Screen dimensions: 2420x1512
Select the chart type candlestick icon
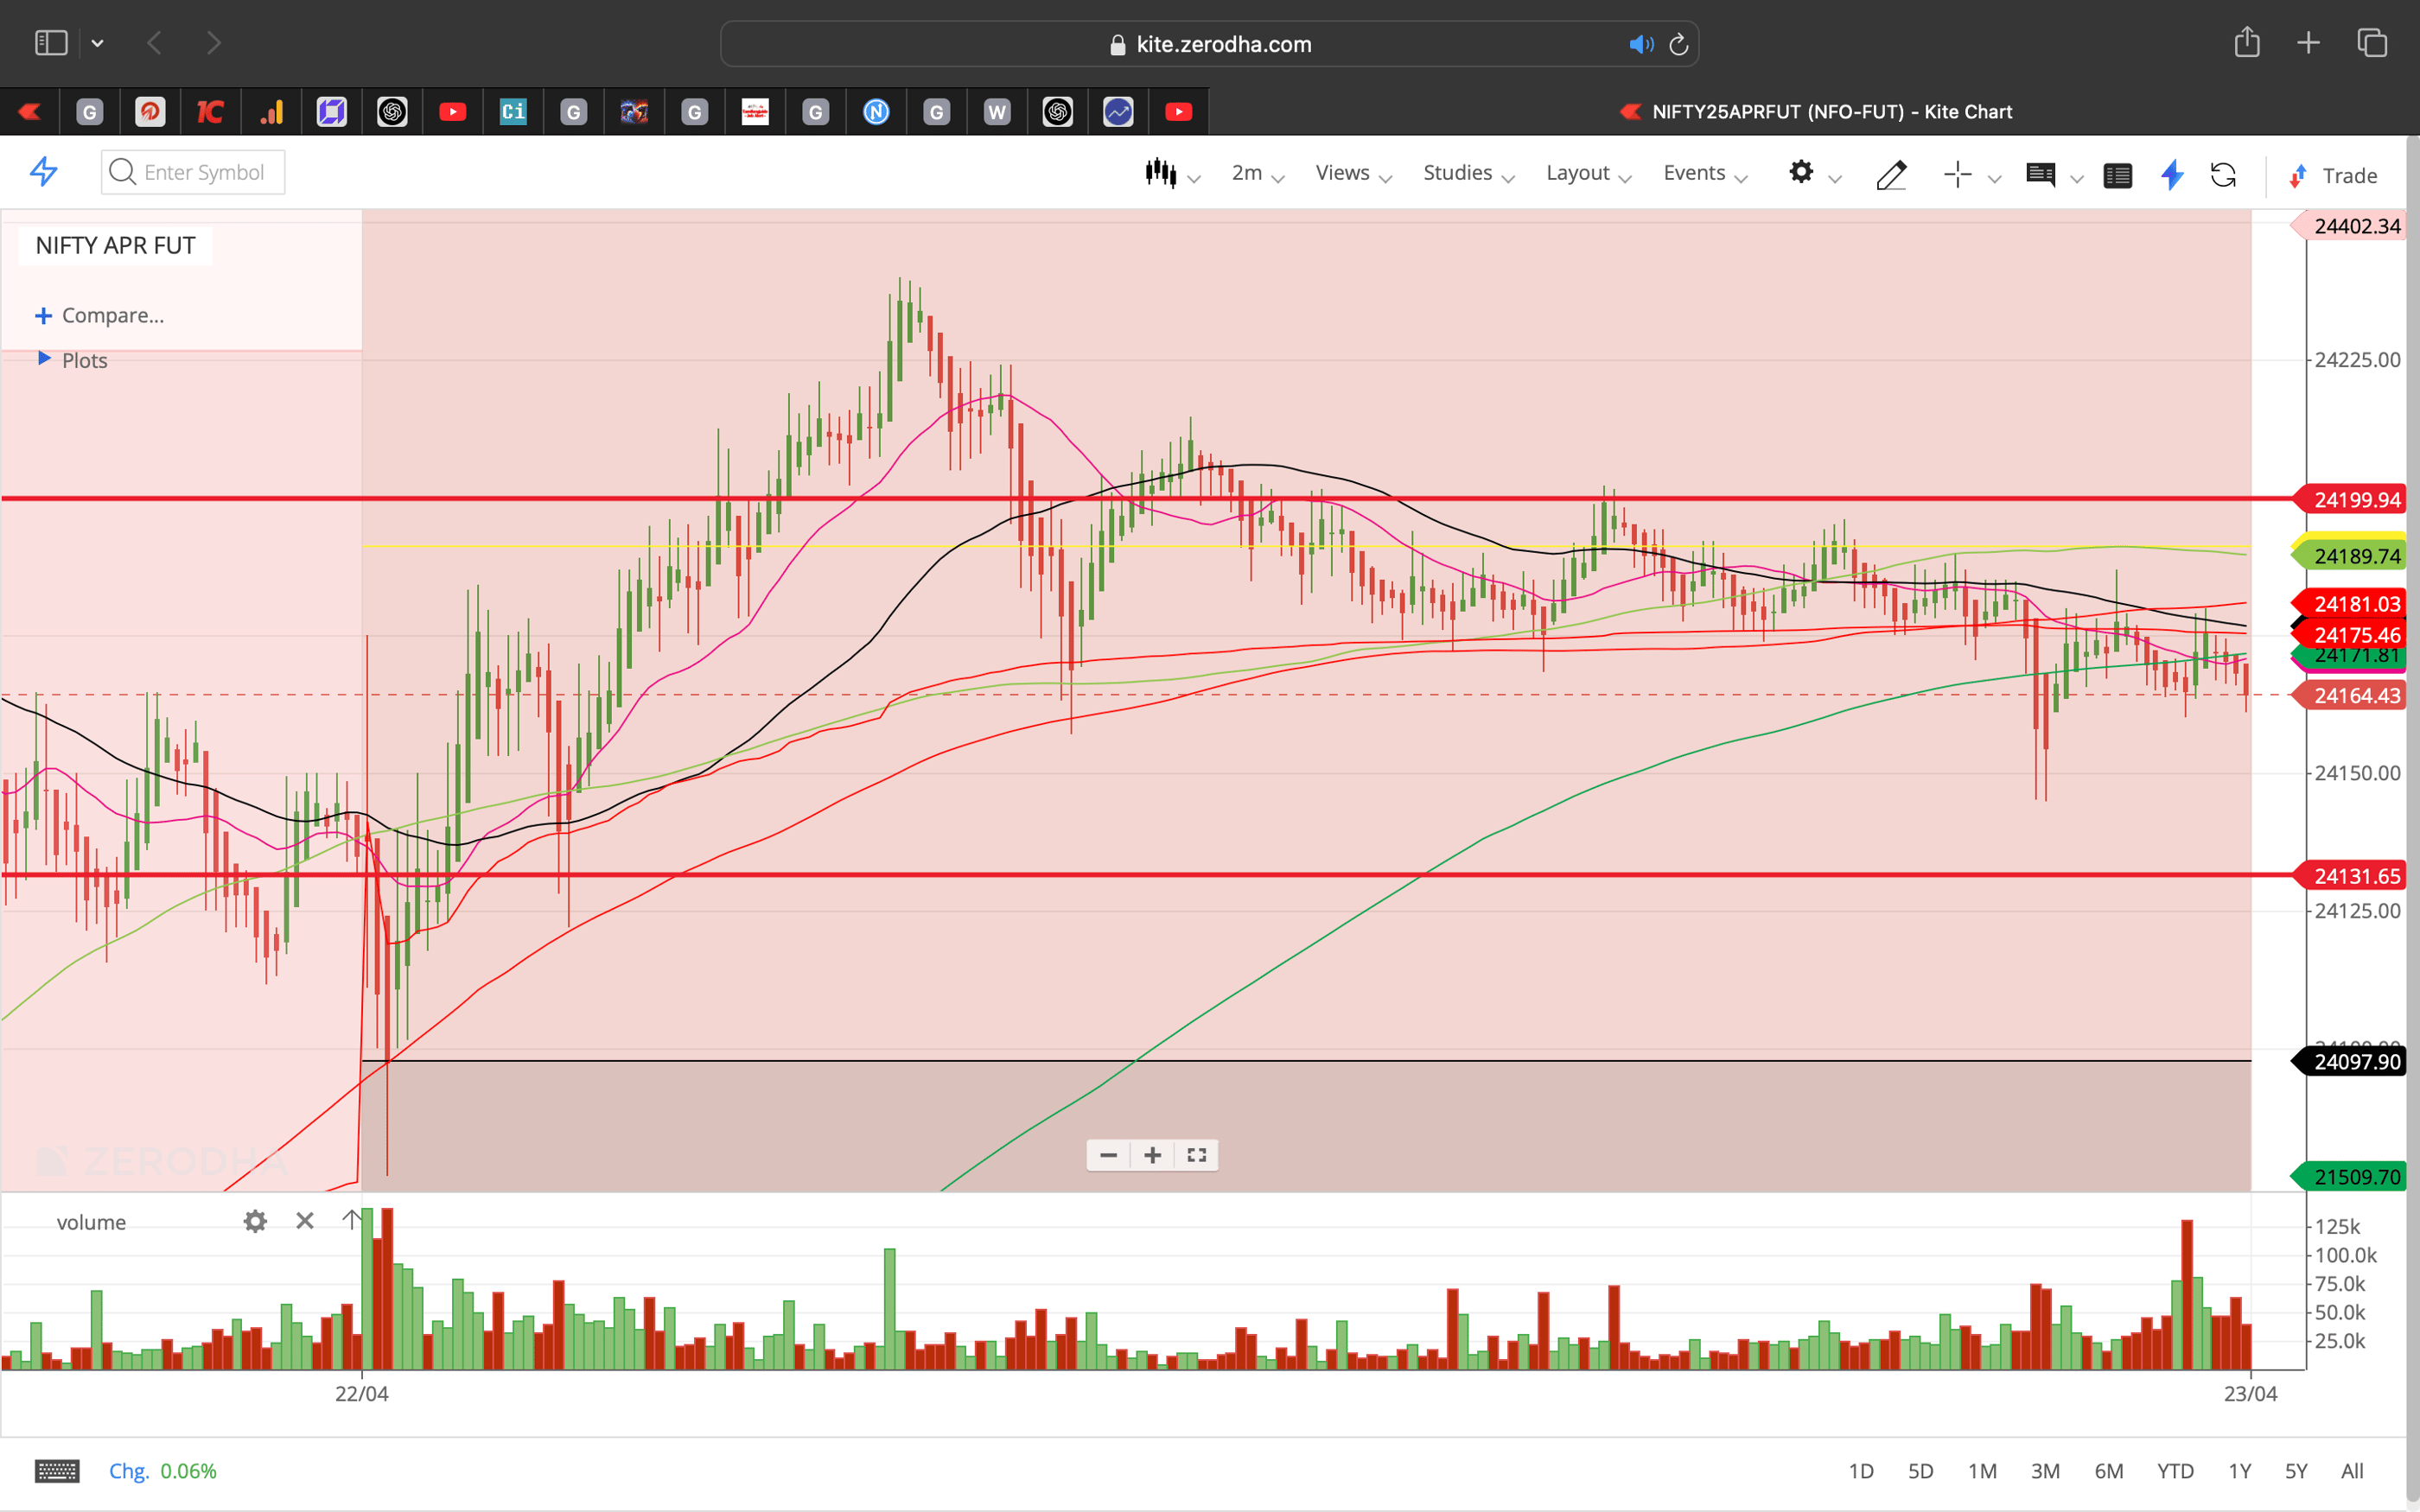point(1161,173)
